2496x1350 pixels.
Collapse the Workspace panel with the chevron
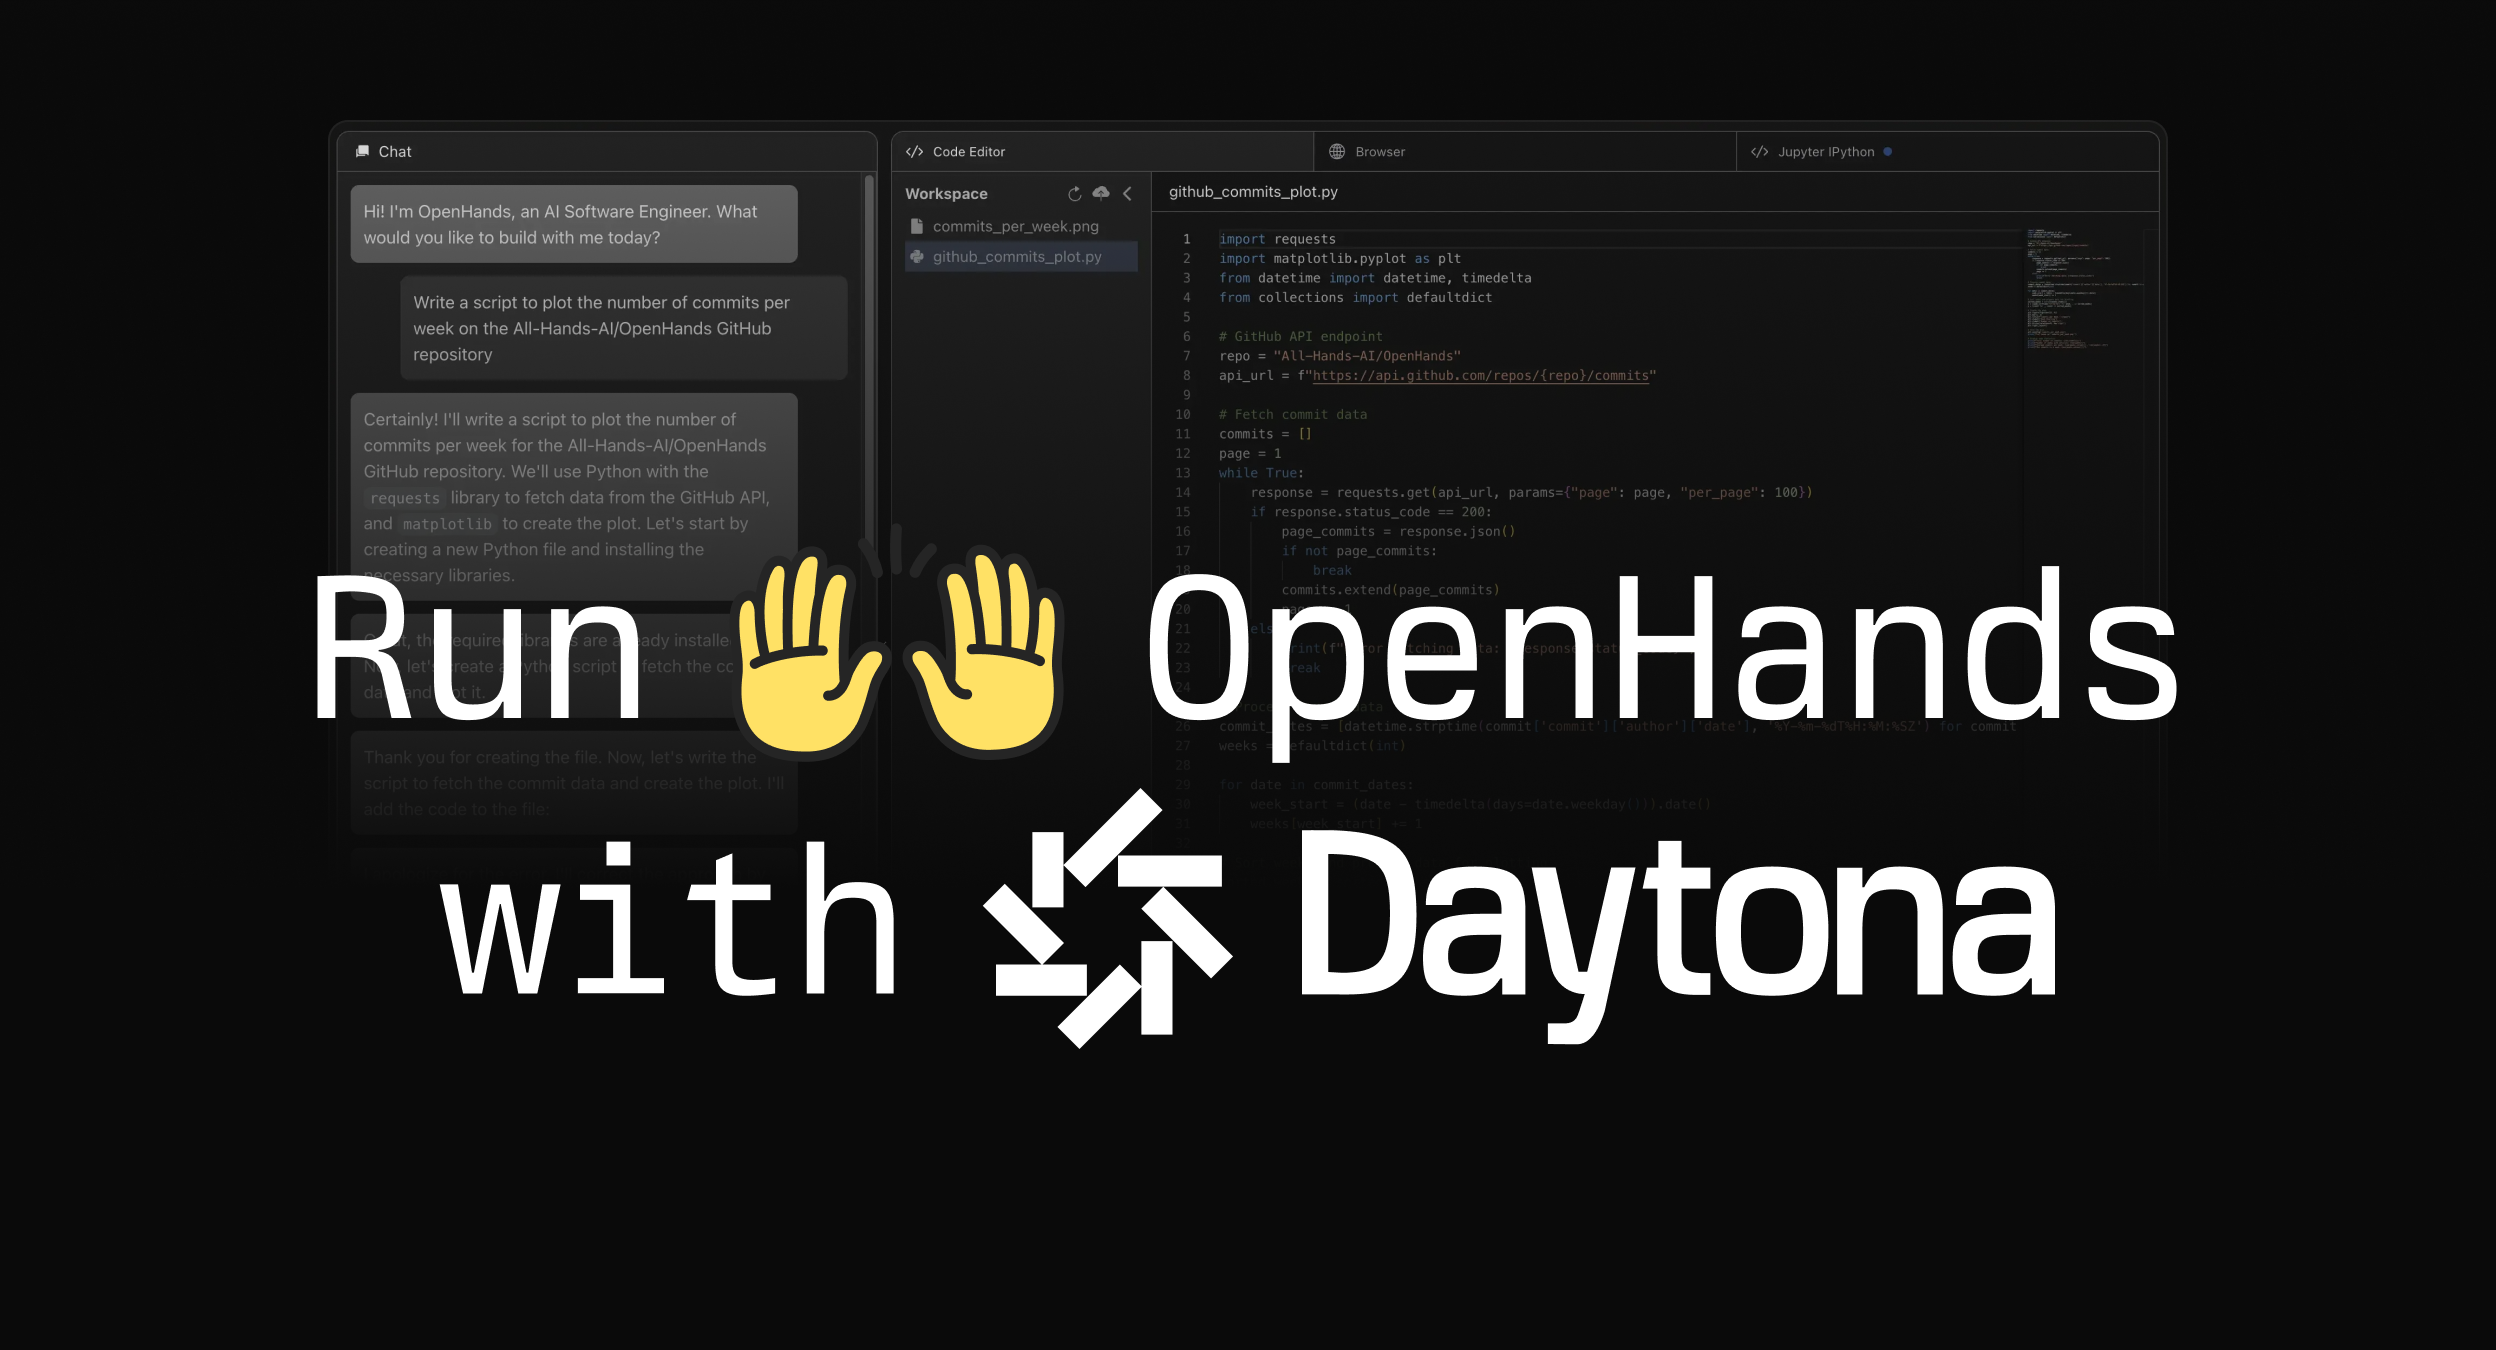coord(1127,194)
